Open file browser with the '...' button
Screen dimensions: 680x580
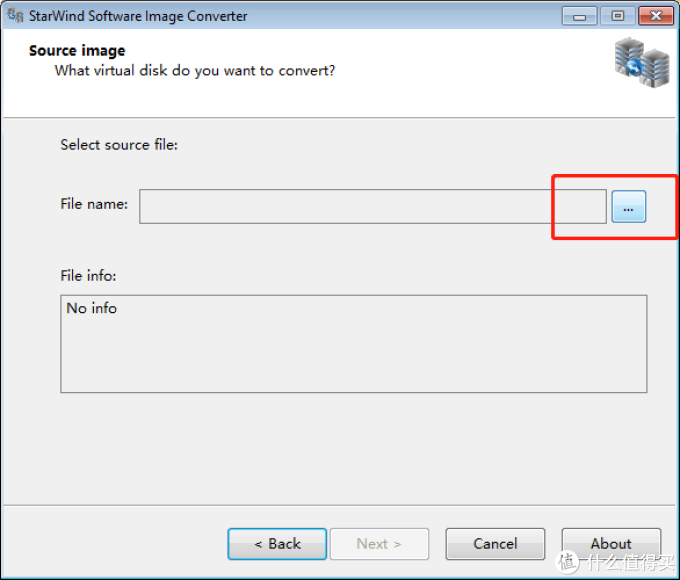pos(628,206)
